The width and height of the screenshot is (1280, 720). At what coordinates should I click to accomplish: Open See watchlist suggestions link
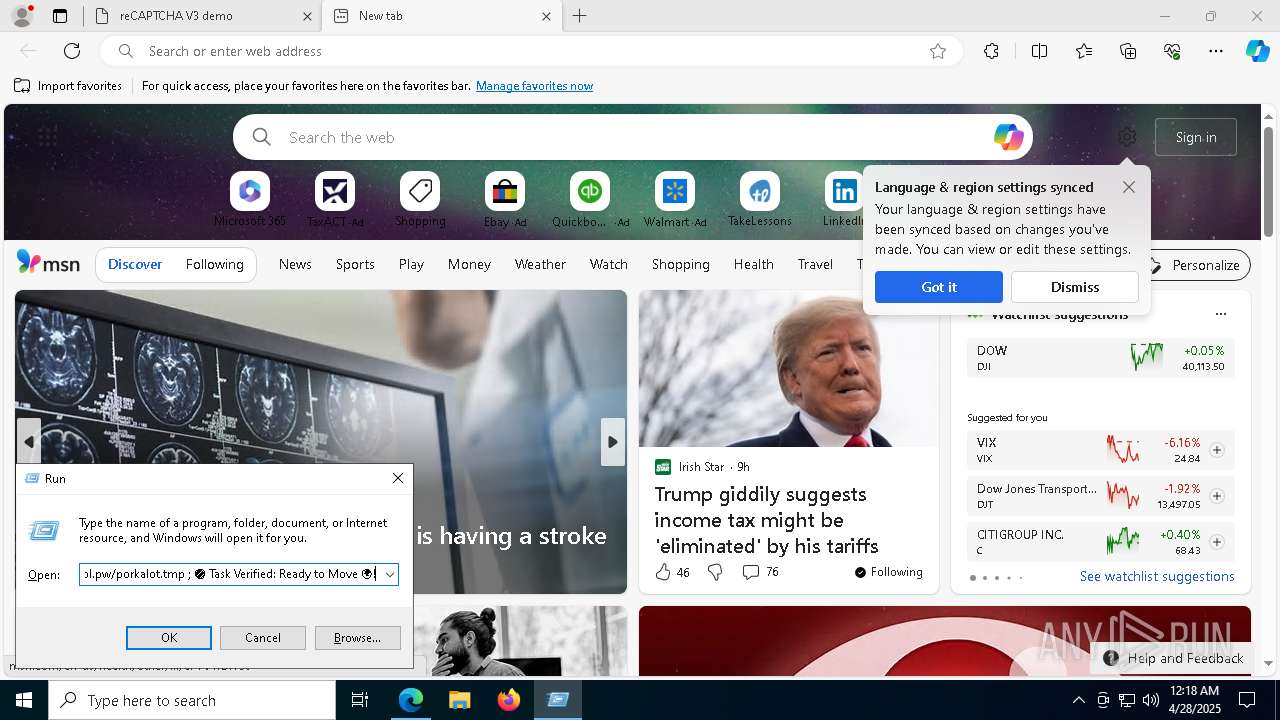1157,576
